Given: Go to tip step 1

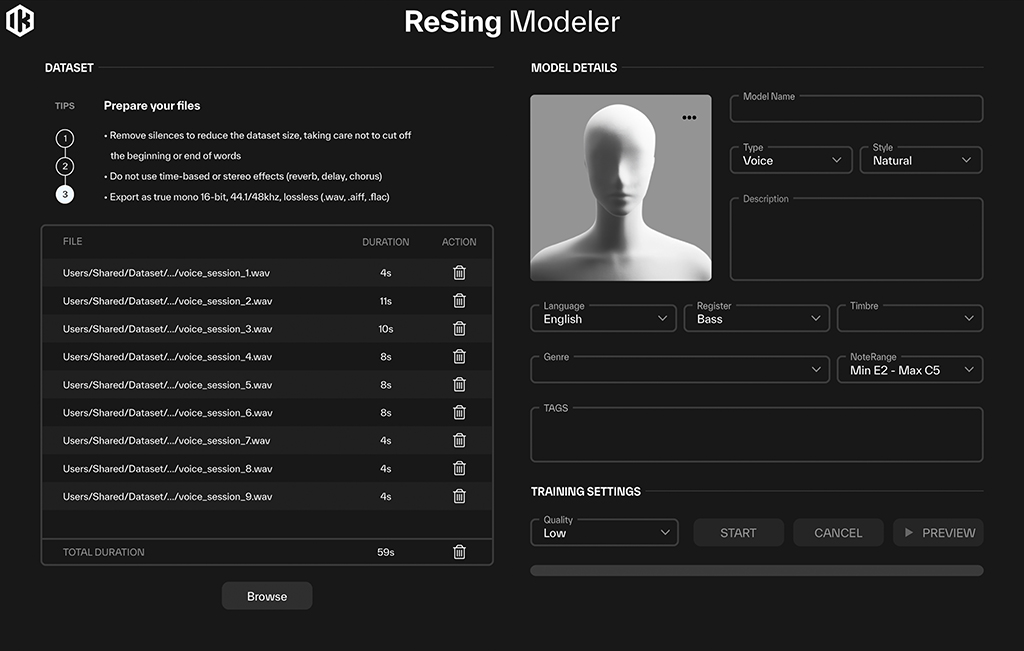Looking at the screenshot, I should 65,138.
